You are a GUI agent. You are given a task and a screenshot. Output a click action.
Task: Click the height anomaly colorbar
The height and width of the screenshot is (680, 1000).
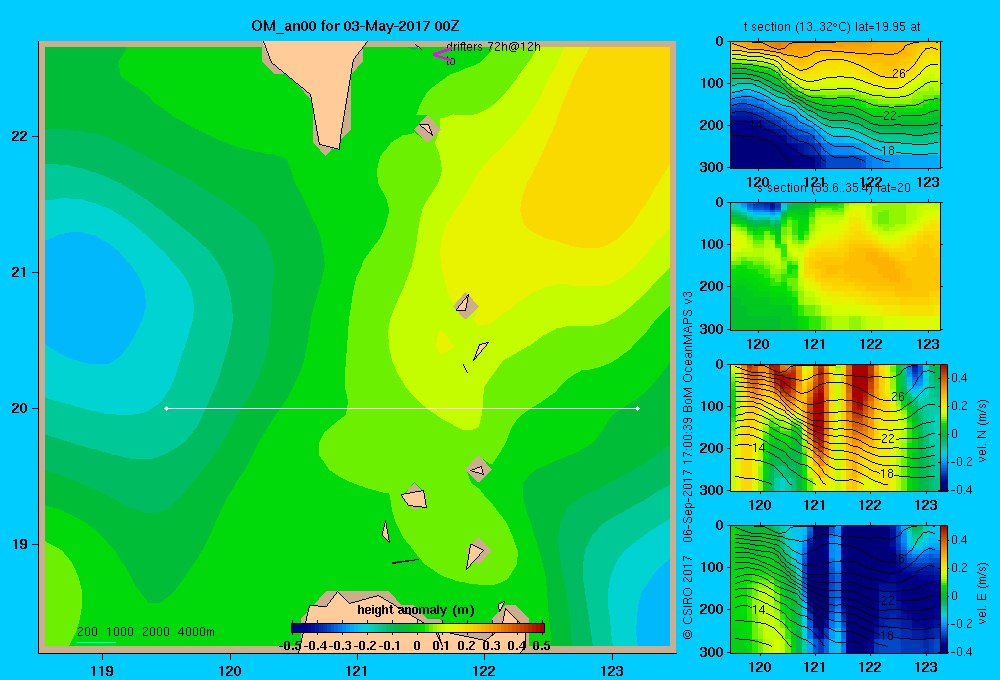(418, 628)
